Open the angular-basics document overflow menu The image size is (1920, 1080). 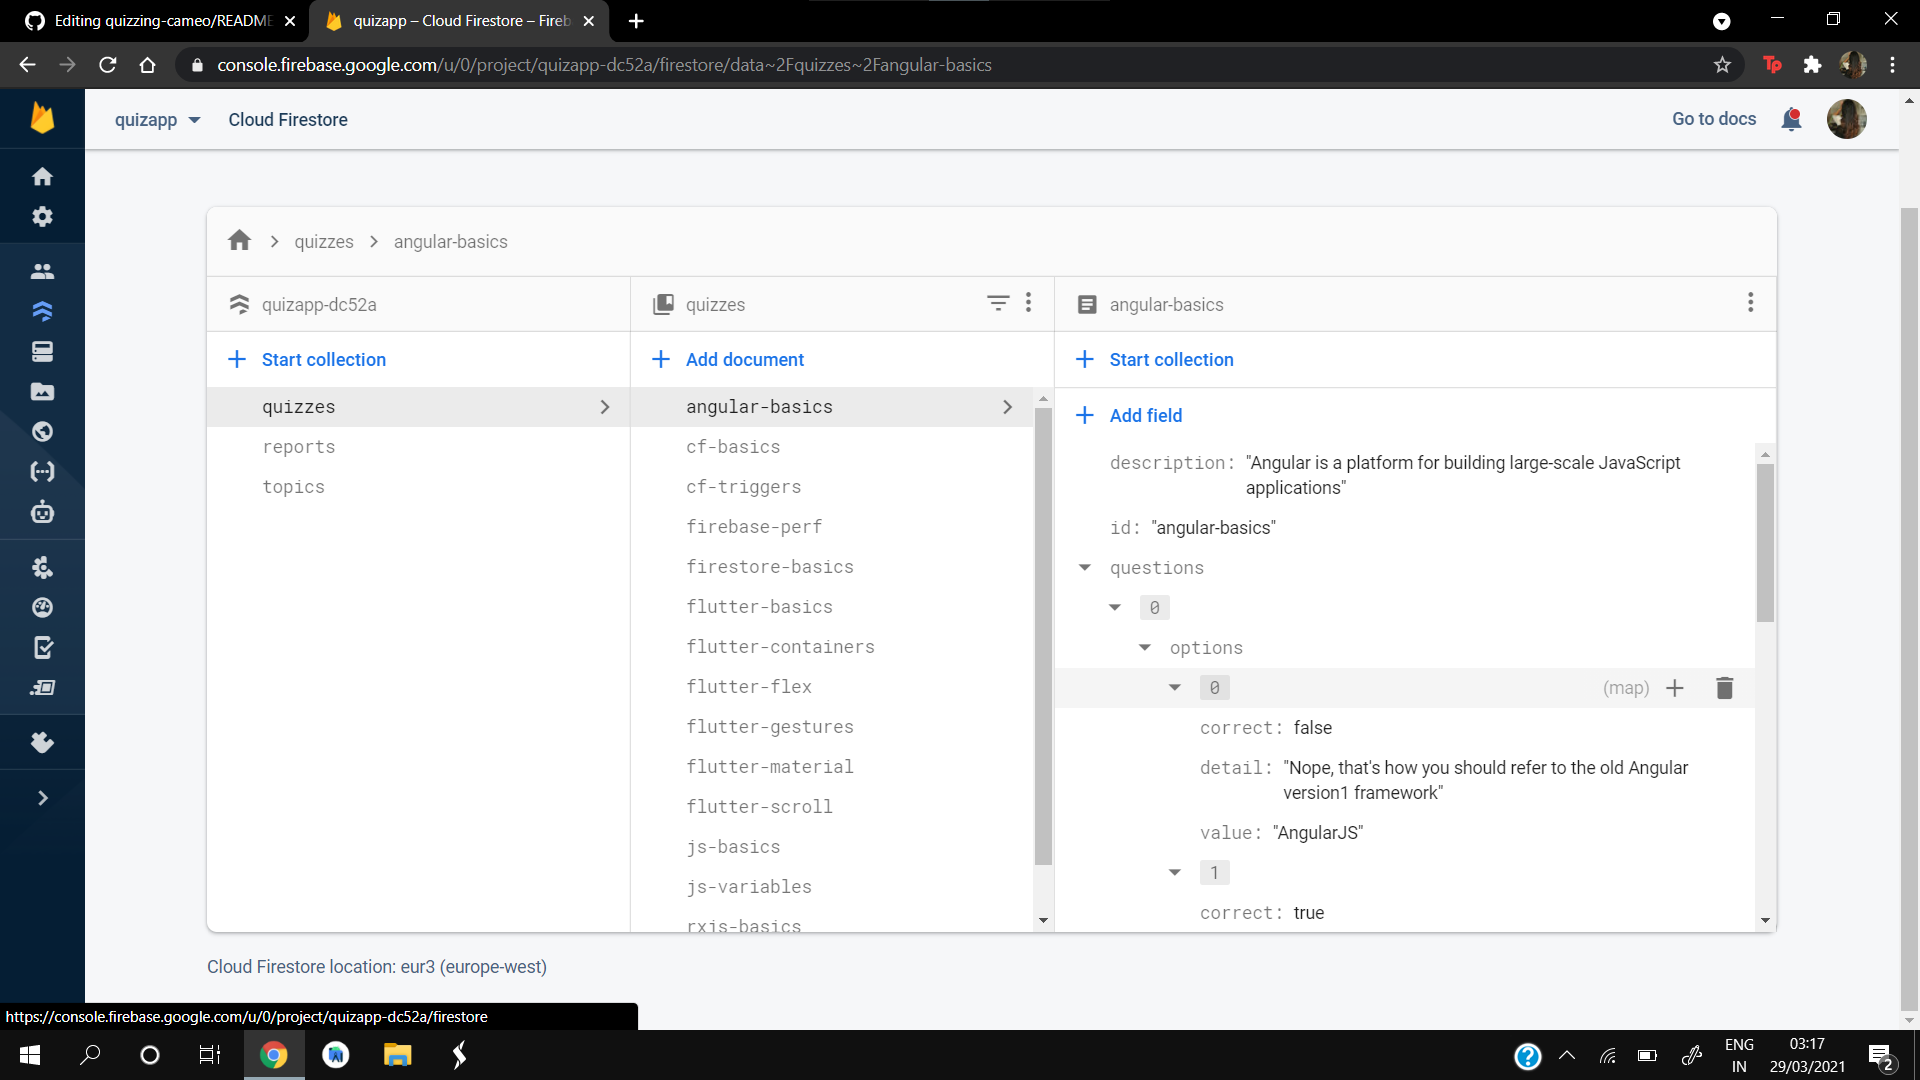1750,303
